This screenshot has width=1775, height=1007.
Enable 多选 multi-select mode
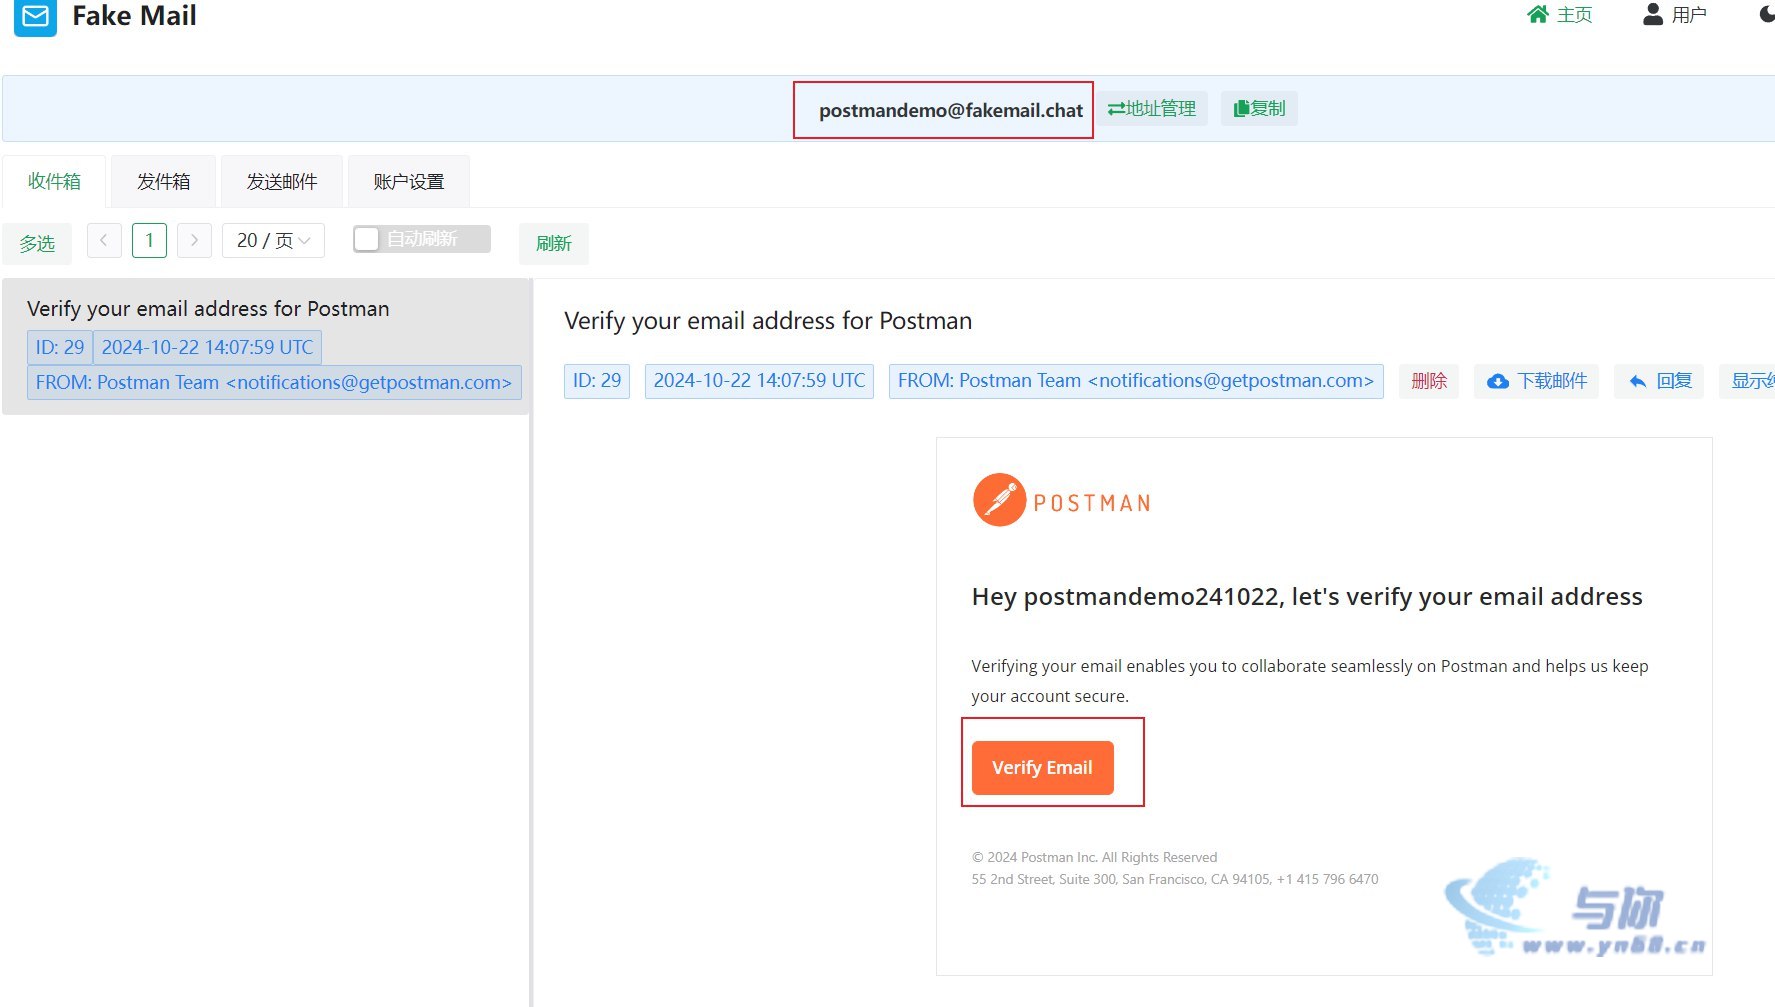[x=37, y=243]
